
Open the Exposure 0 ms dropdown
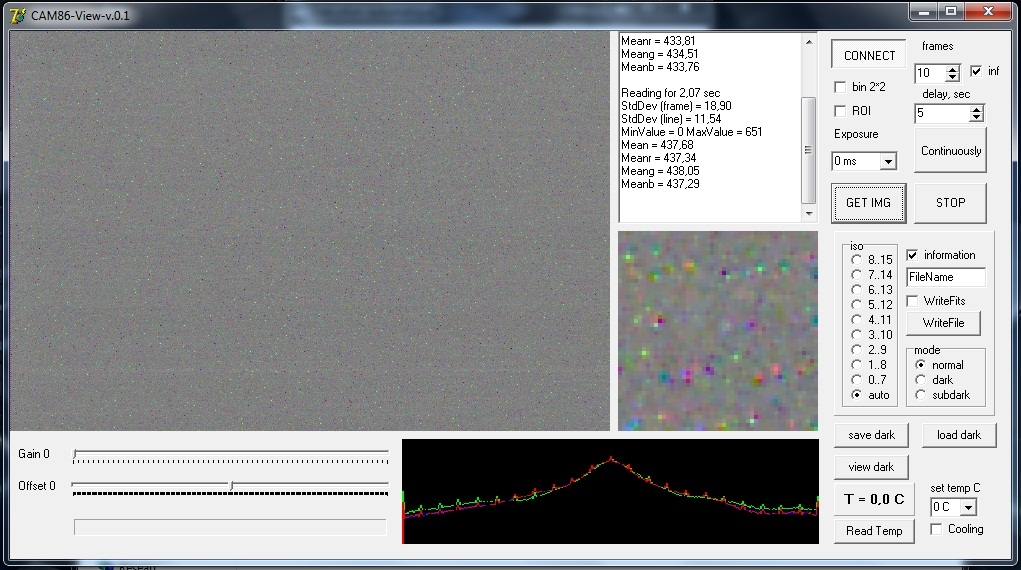pyautogui.click(x=888, y=162)
